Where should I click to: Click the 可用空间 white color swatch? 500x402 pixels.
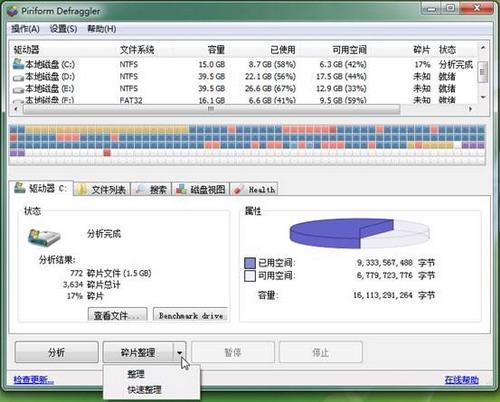pyautogui.click(x=250, y=276)
